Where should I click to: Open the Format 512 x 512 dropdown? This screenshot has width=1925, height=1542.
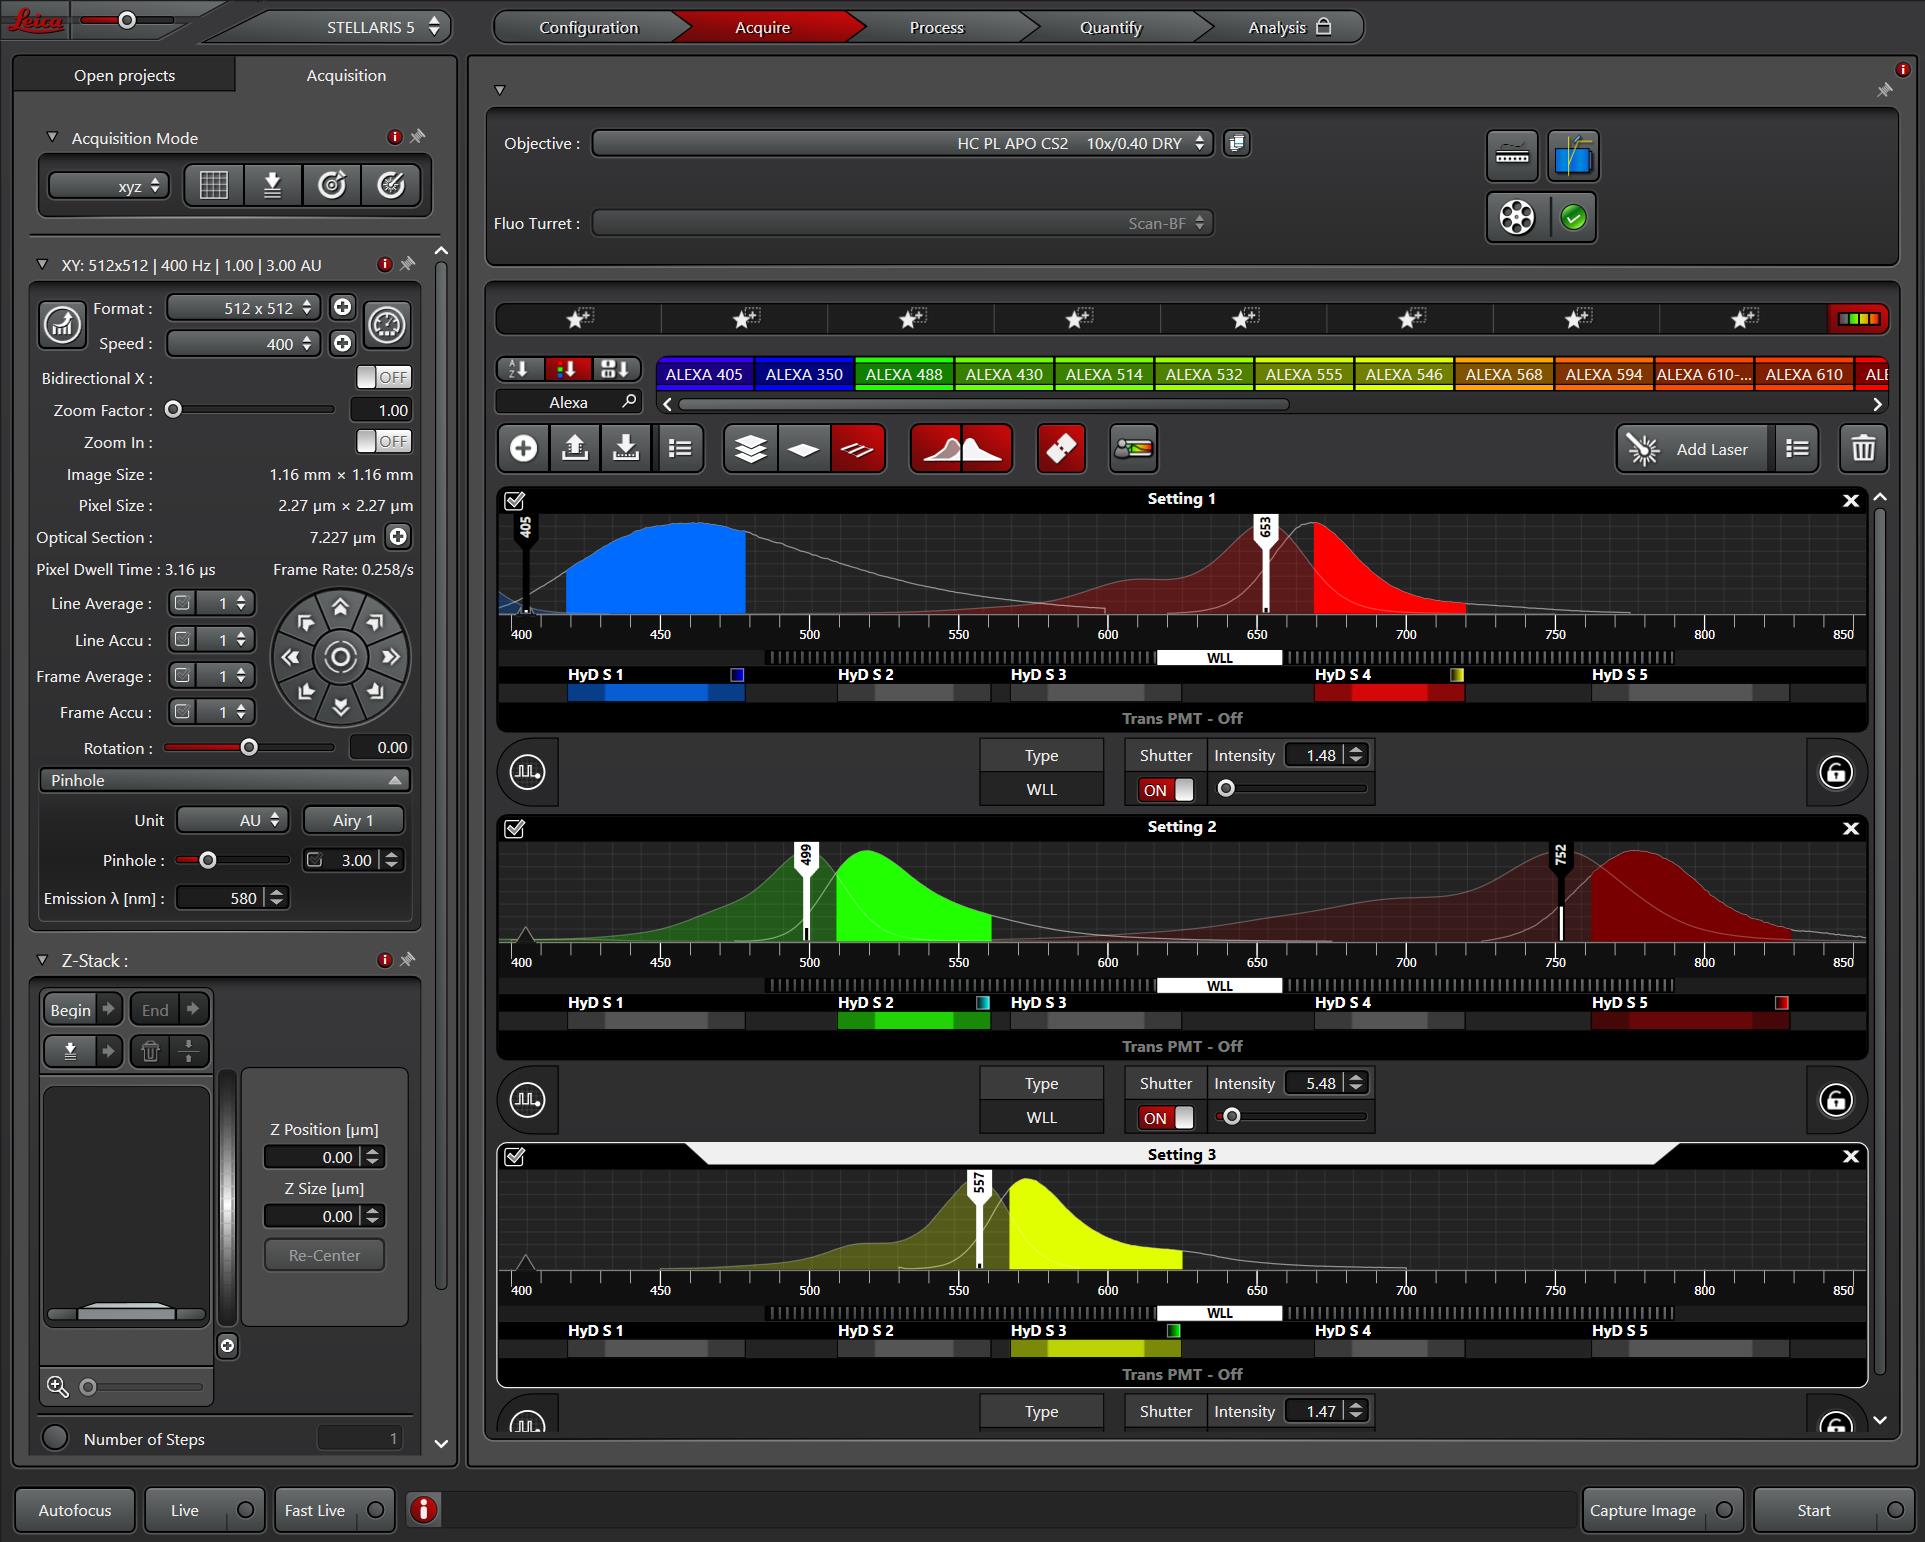[x=243, y=308]
